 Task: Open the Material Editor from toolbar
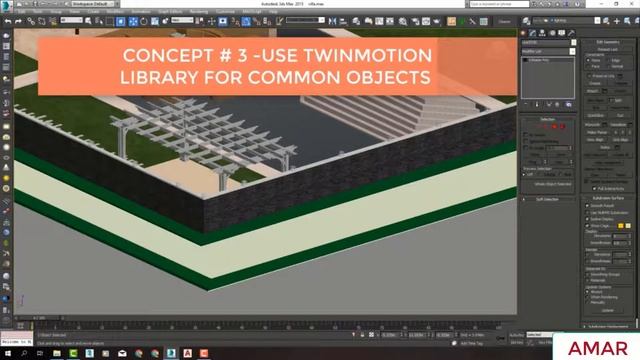coord(403,21)
